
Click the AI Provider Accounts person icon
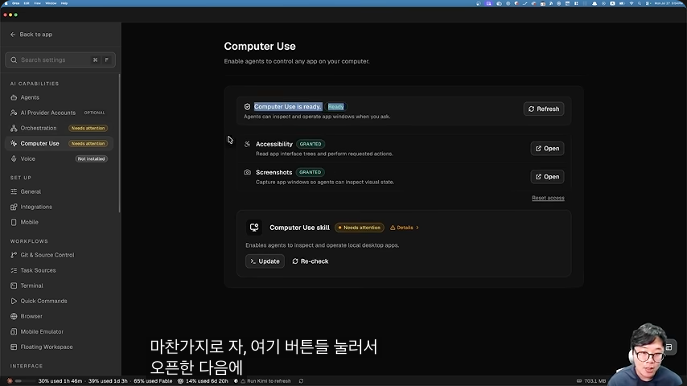coord(14,113)
